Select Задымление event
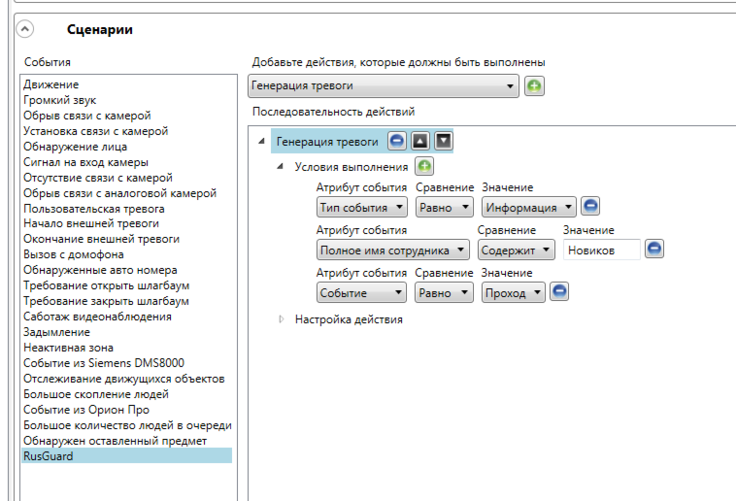This screenshot has height=501, width=736. pyautogui.click(x=57, y=332)
